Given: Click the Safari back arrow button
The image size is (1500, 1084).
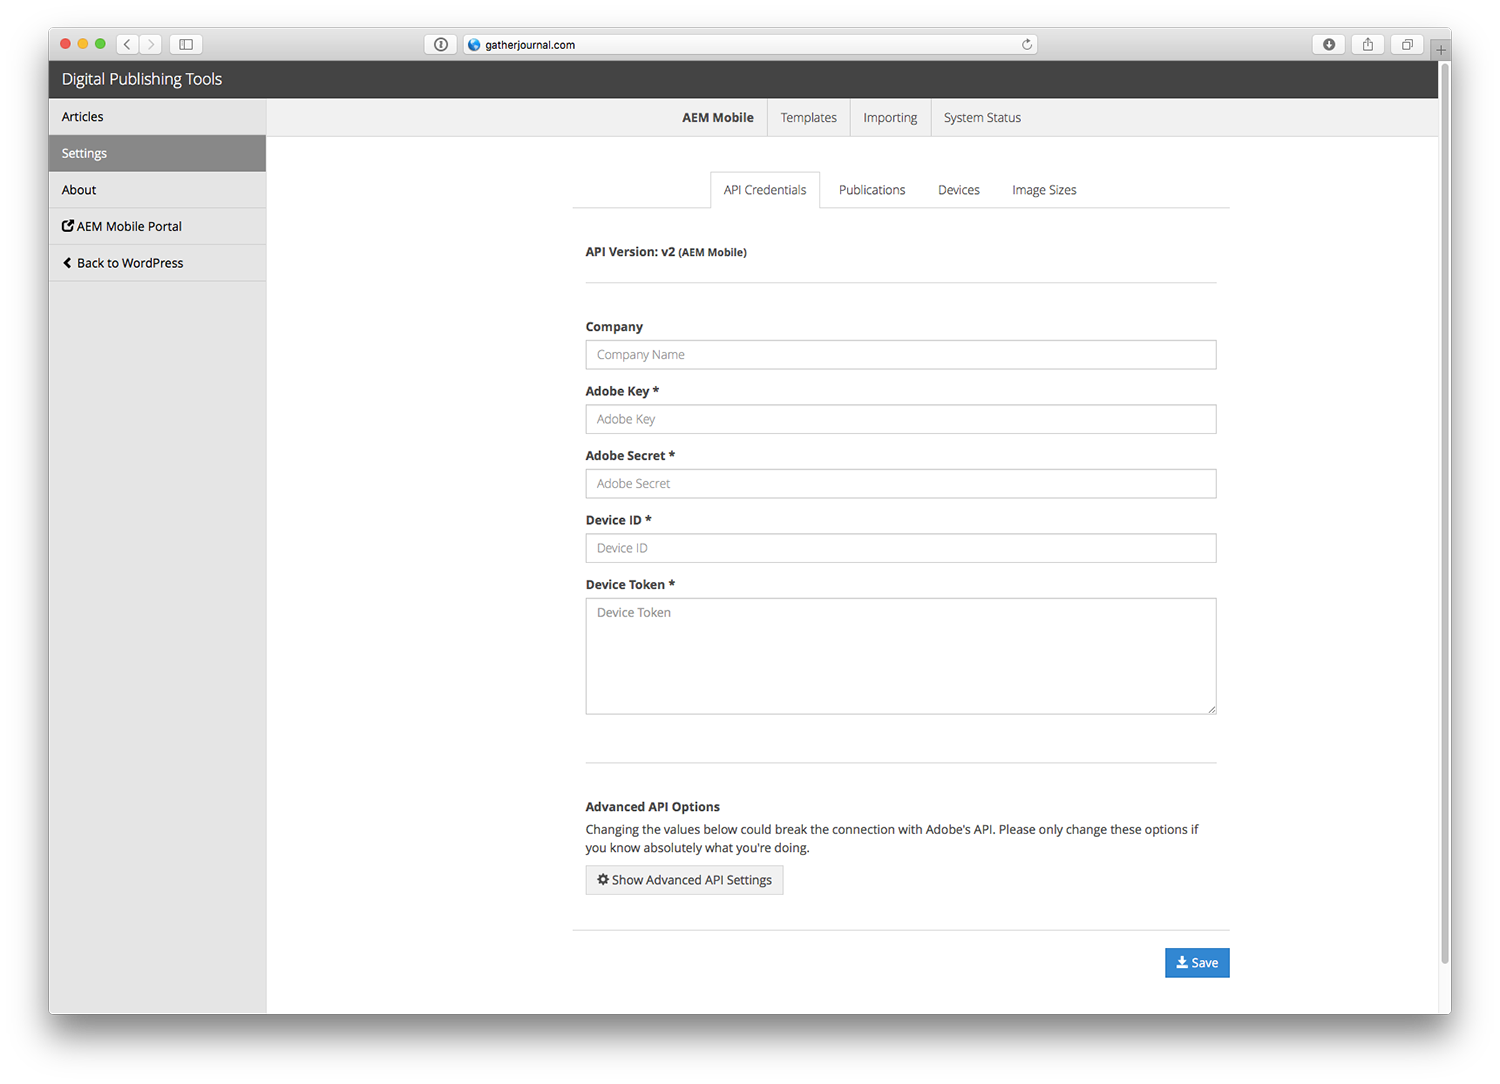Looking at the screenshot, I should pos(127,44).
